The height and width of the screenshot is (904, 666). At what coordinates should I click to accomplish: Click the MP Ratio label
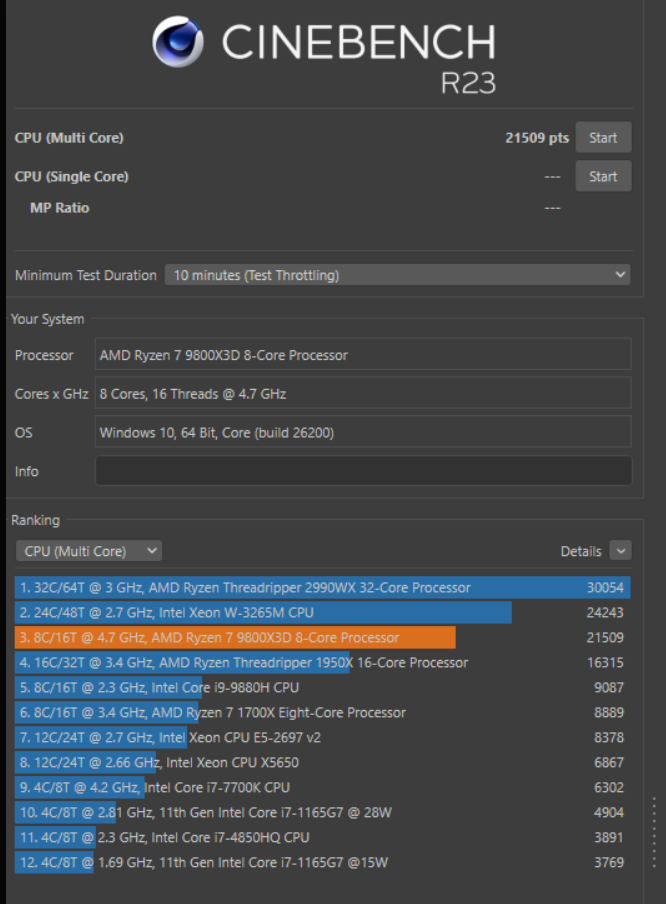point(59,208)
